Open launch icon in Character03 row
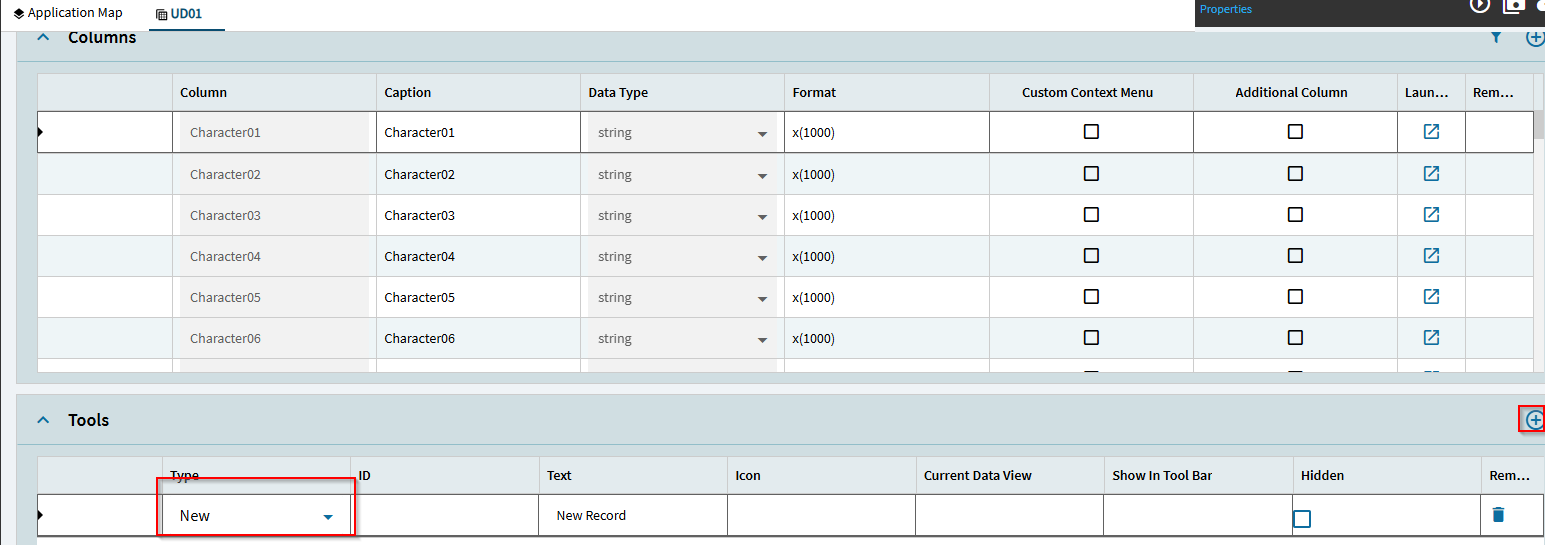This screenshot has height=545, width=1545. click(x=1431, y=215)
